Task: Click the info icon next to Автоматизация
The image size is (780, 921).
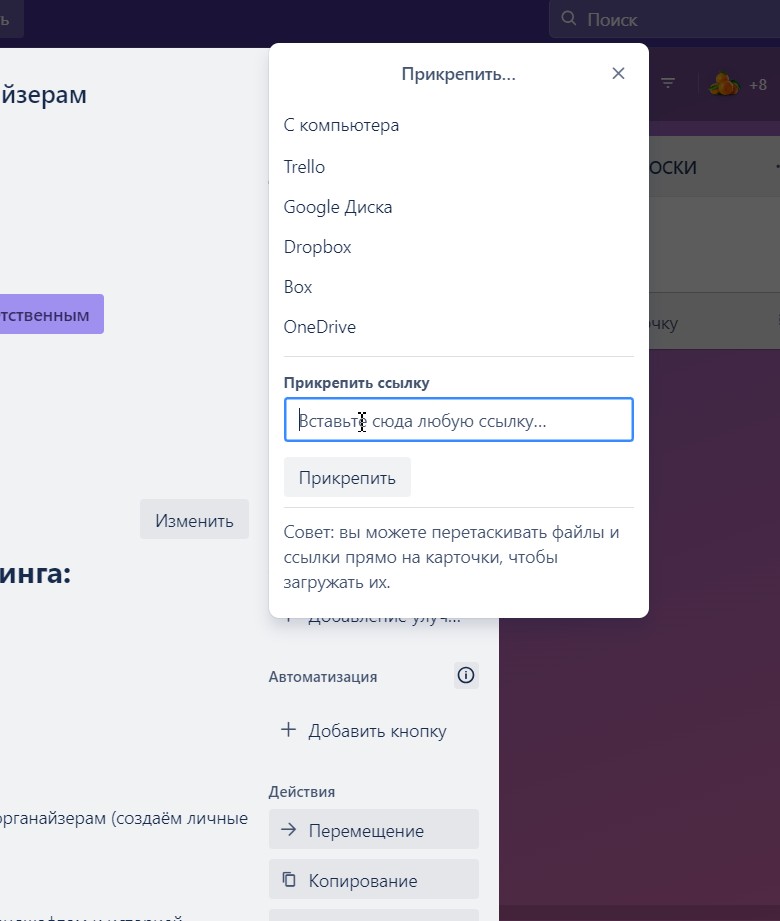Action: [465, 675]
